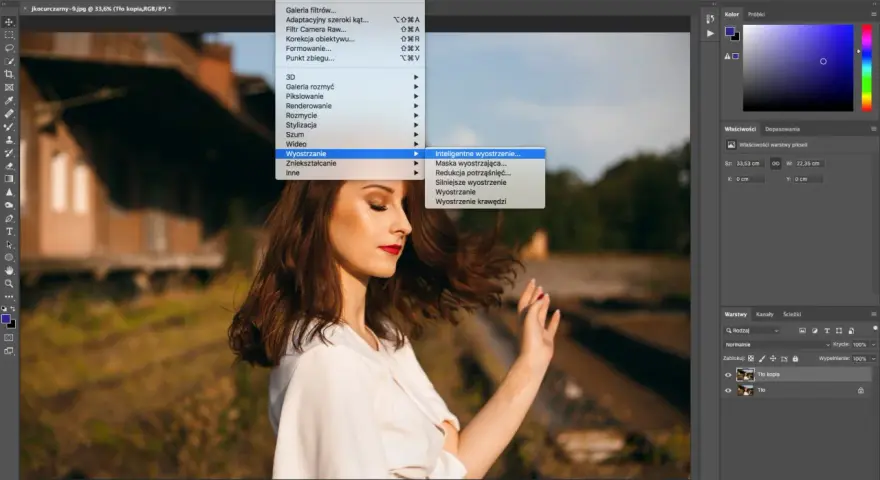Open Filtr Camera Raw menu item
The image size is (880, 480).
coord(350,29)
